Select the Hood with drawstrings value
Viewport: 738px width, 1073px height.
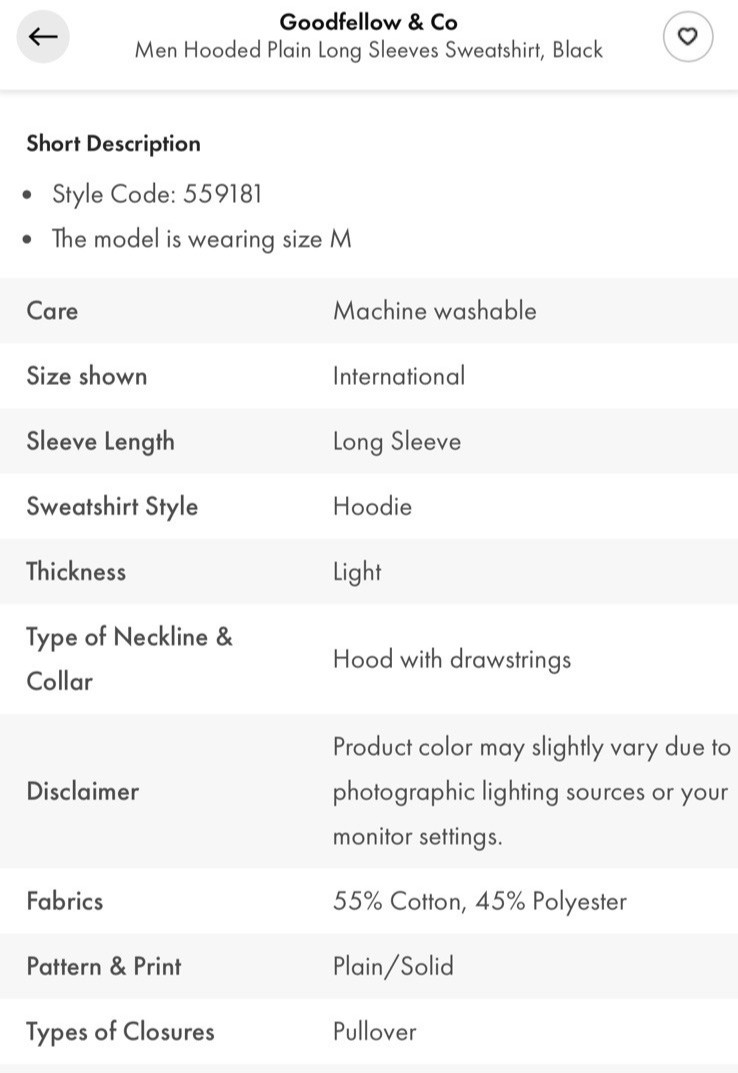(451, 659)
